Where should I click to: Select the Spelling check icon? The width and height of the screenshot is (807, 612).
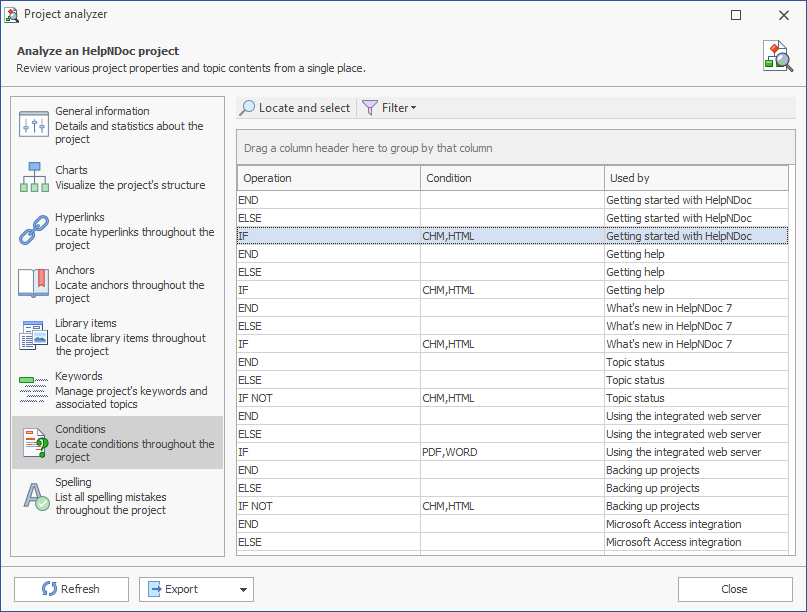[x=36, y=497]
